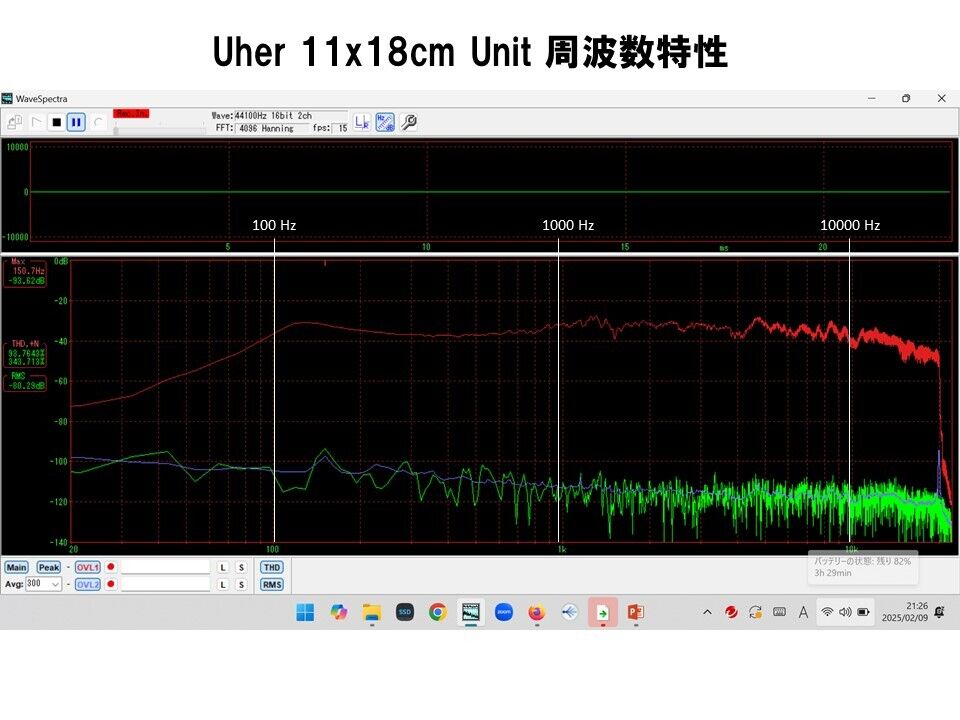This screenshot has height=720, width=960.
Task: Click the IME input mode A indicator
Action: click(x=803, y=612)
